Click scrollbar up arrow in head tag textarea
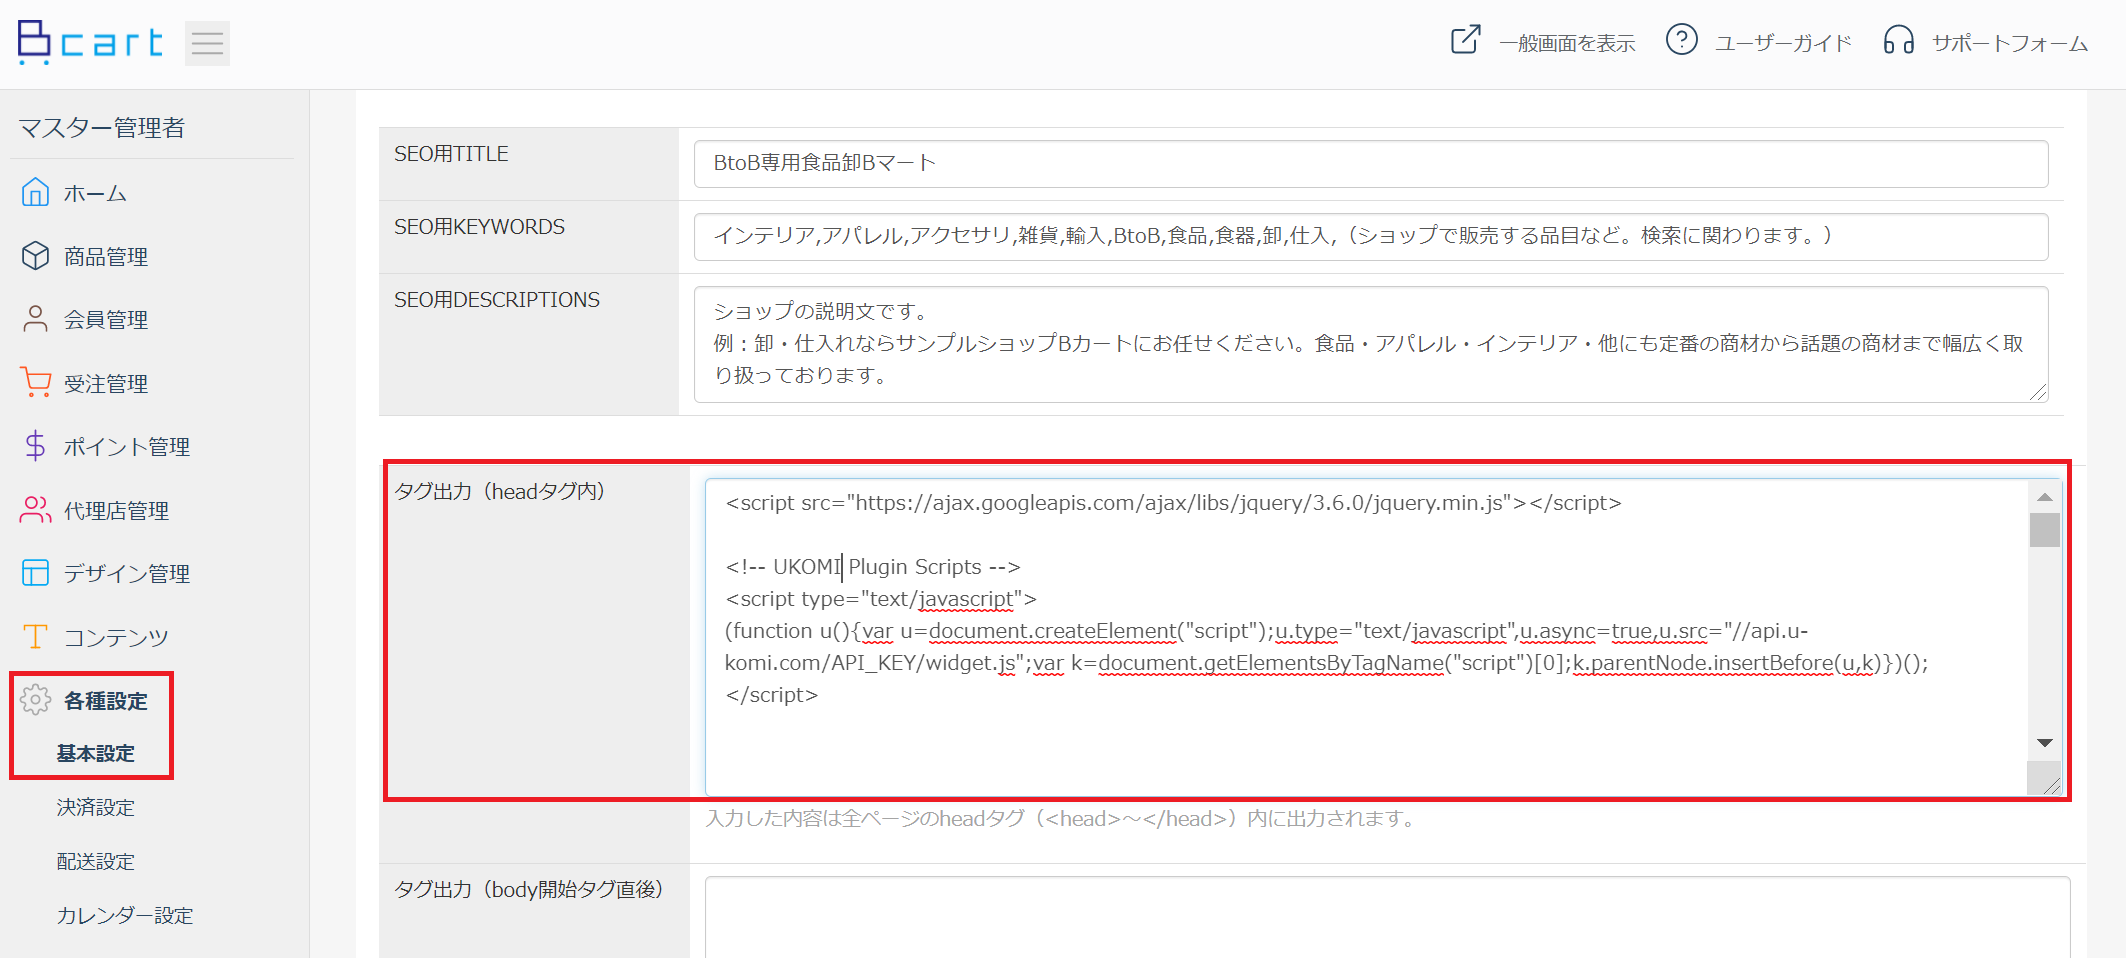Viewport: 2126px width, 958px height. [x=2045, y=496]
